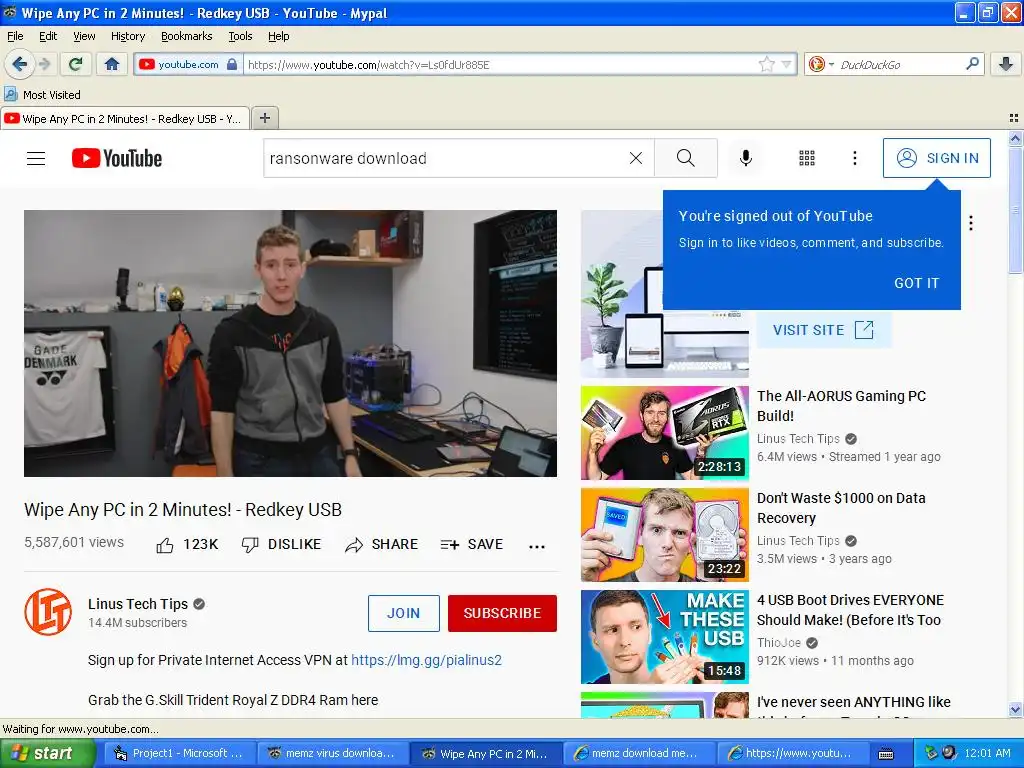The image size is (1024, 768).
Task: Open the Data Recovery video thumbnail
Action: (665, 535)
